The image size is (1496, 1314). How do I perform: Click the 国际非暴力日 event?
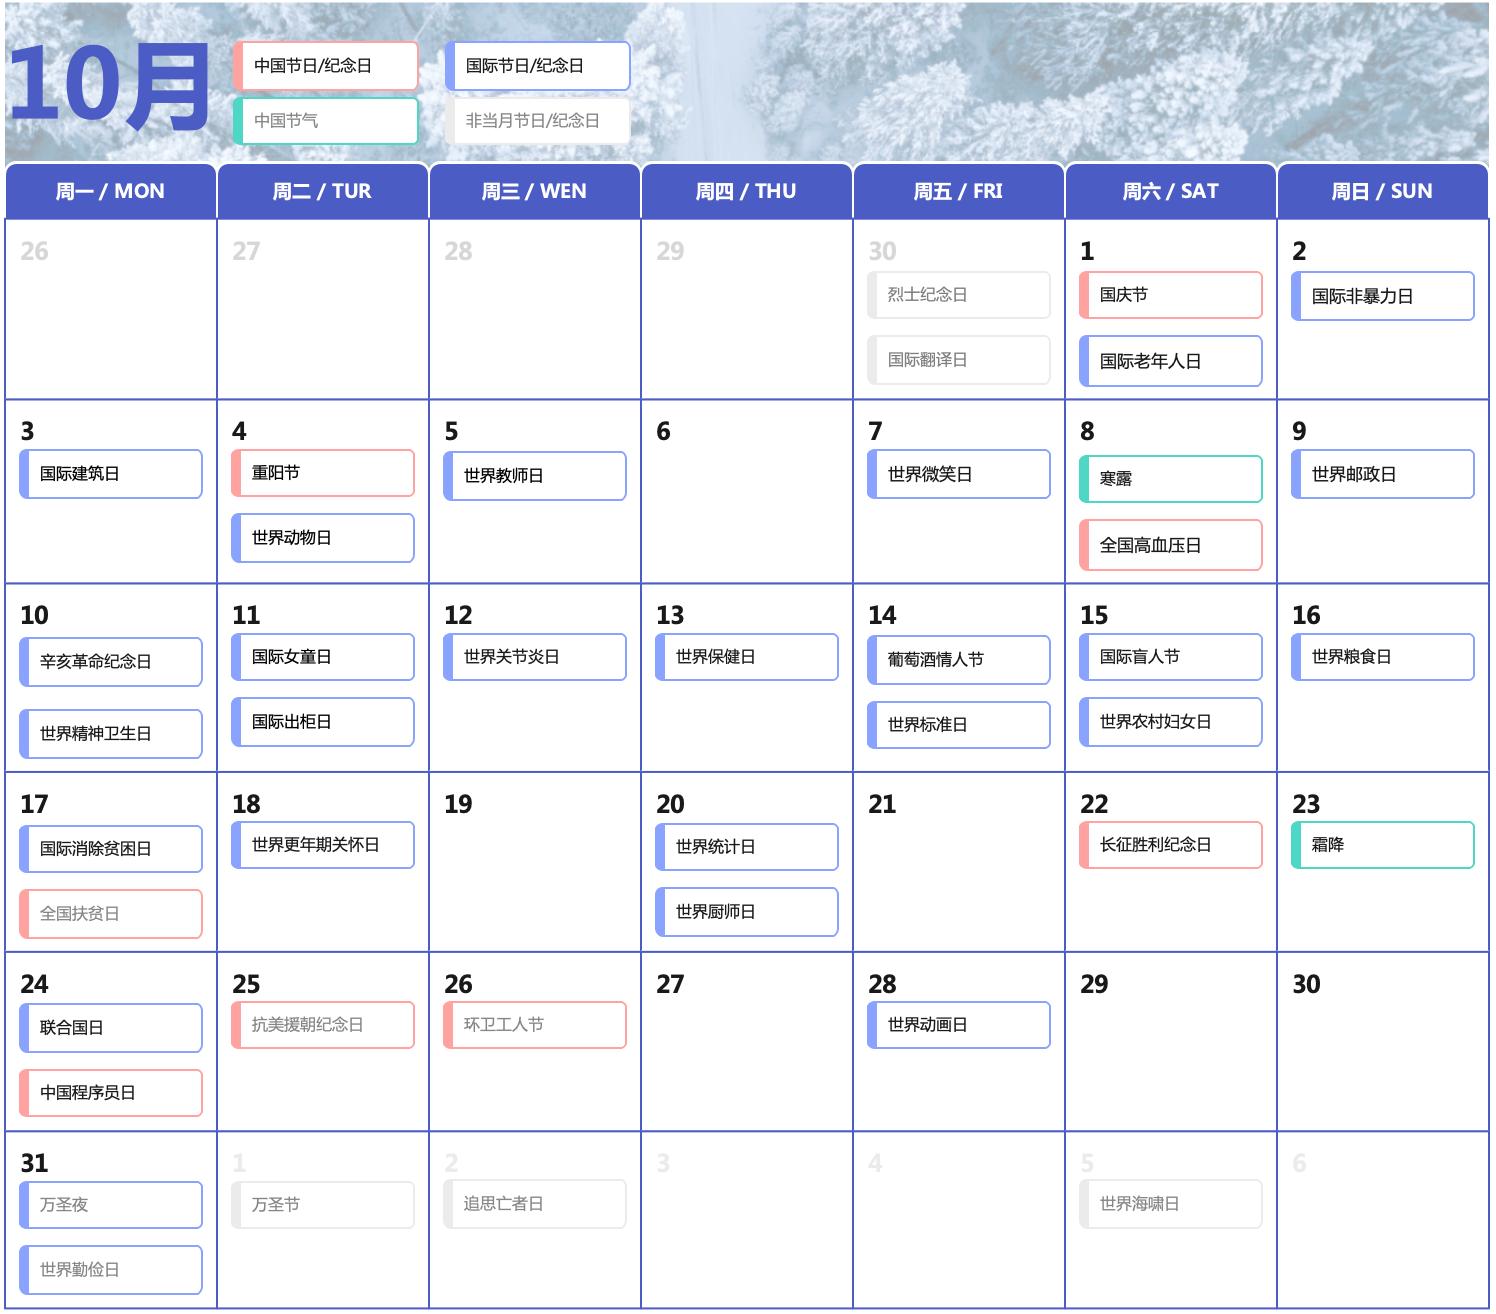pos(1383,296)
